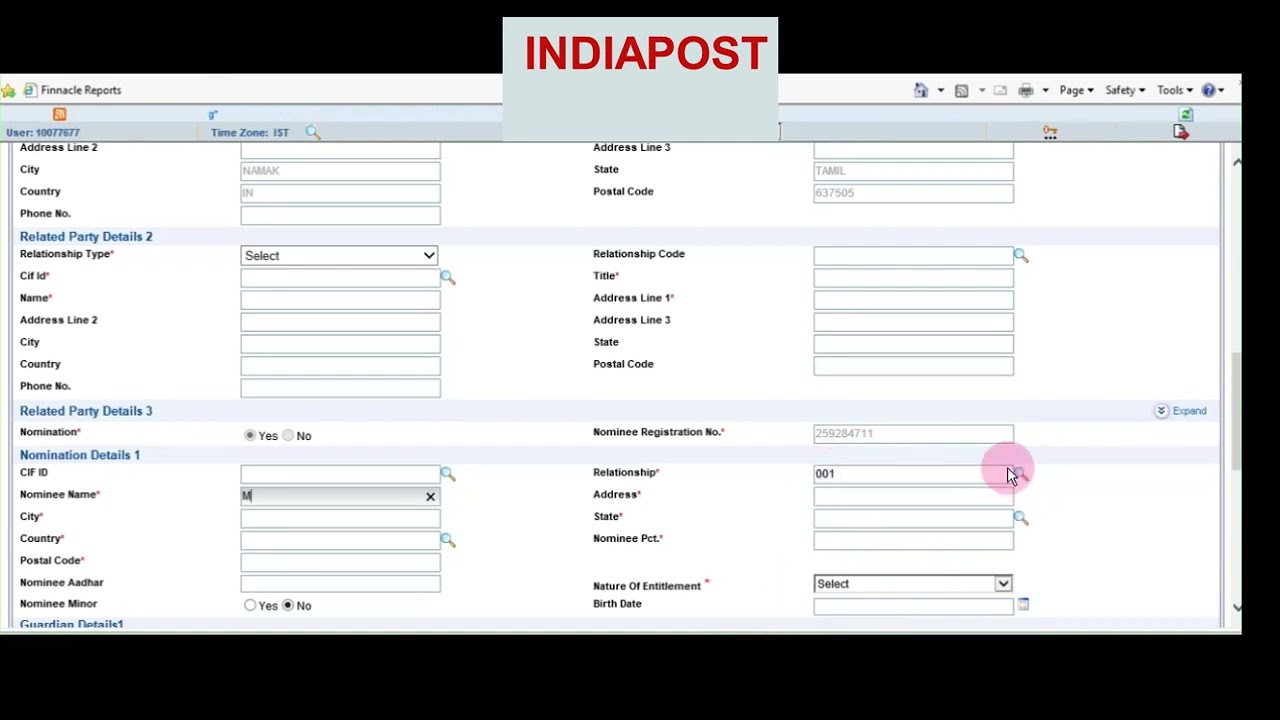
Task: Select No for Nomination
Action: point(288,435)
